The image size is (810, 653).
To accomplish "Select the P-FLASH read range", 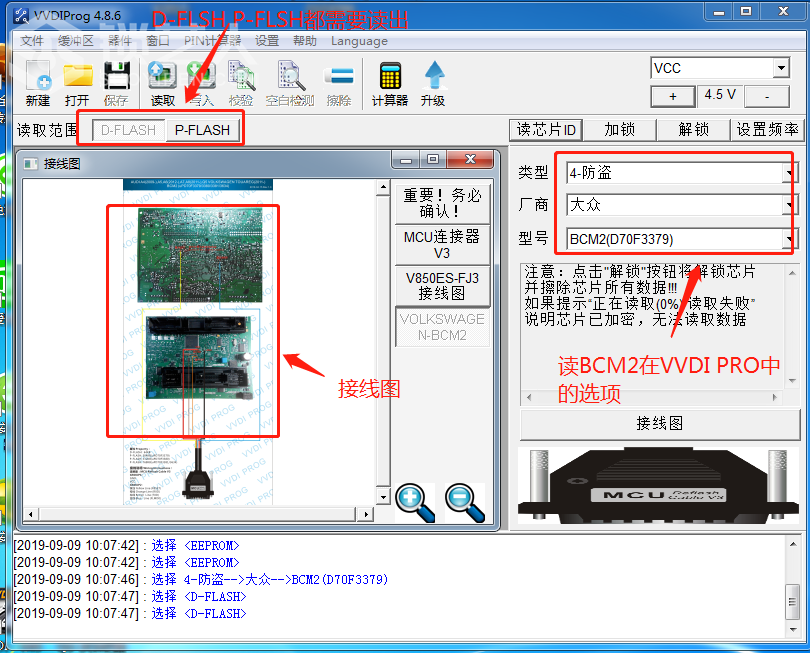I will point(202,130).
